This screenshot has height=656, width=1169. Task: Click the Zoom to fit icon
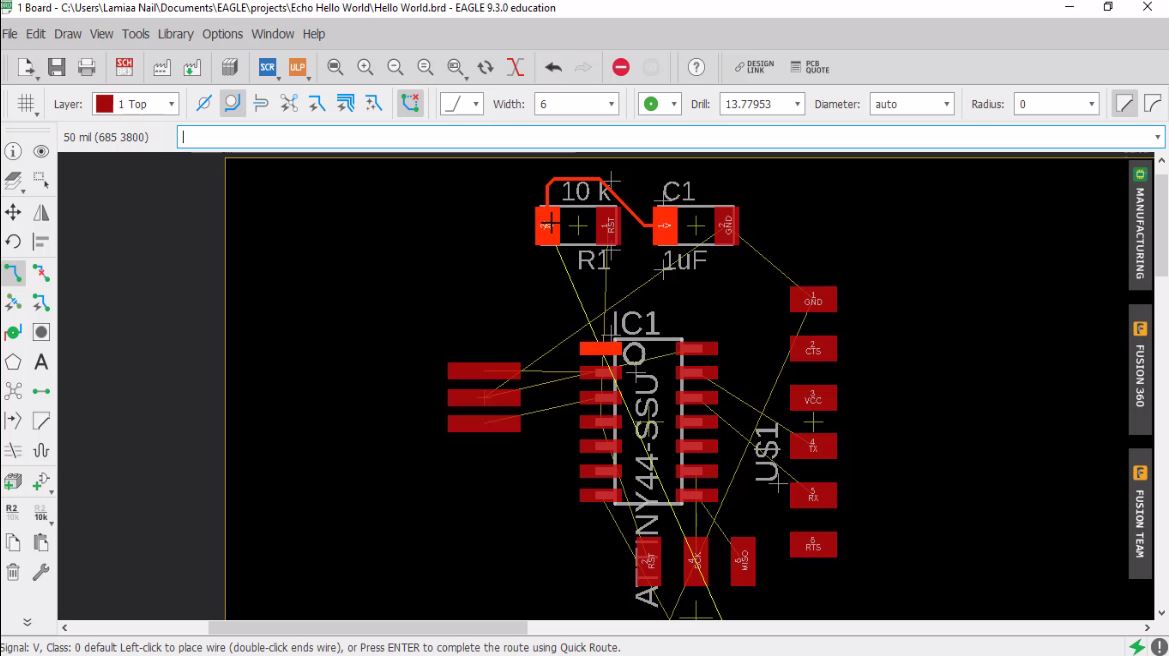click(x=335, y=67)
